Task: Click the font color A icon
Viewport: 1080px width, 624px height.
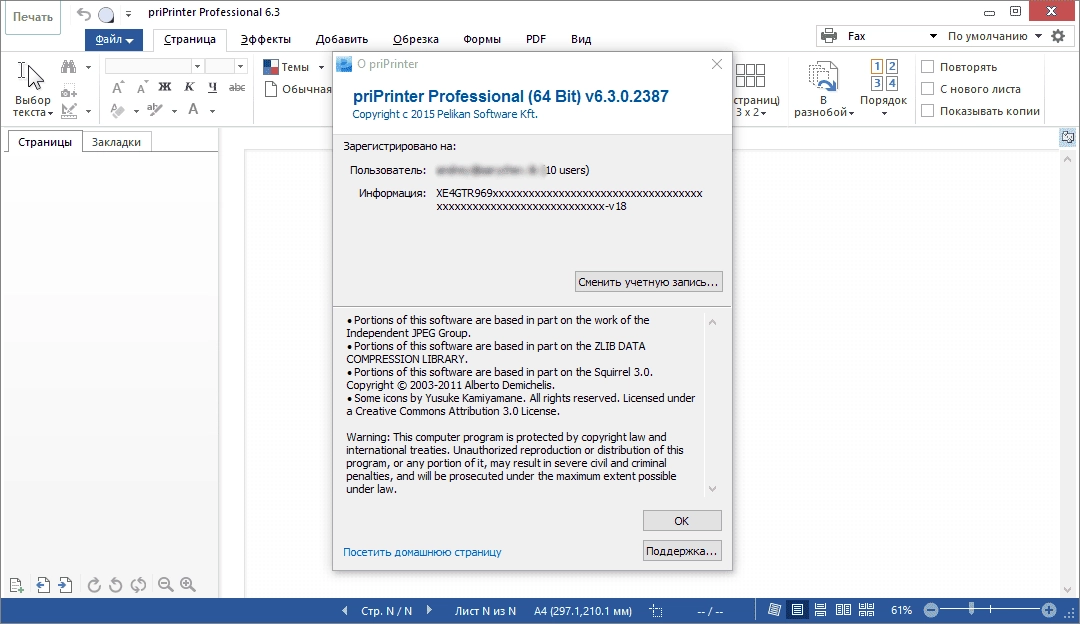Action: click(194, 109)
